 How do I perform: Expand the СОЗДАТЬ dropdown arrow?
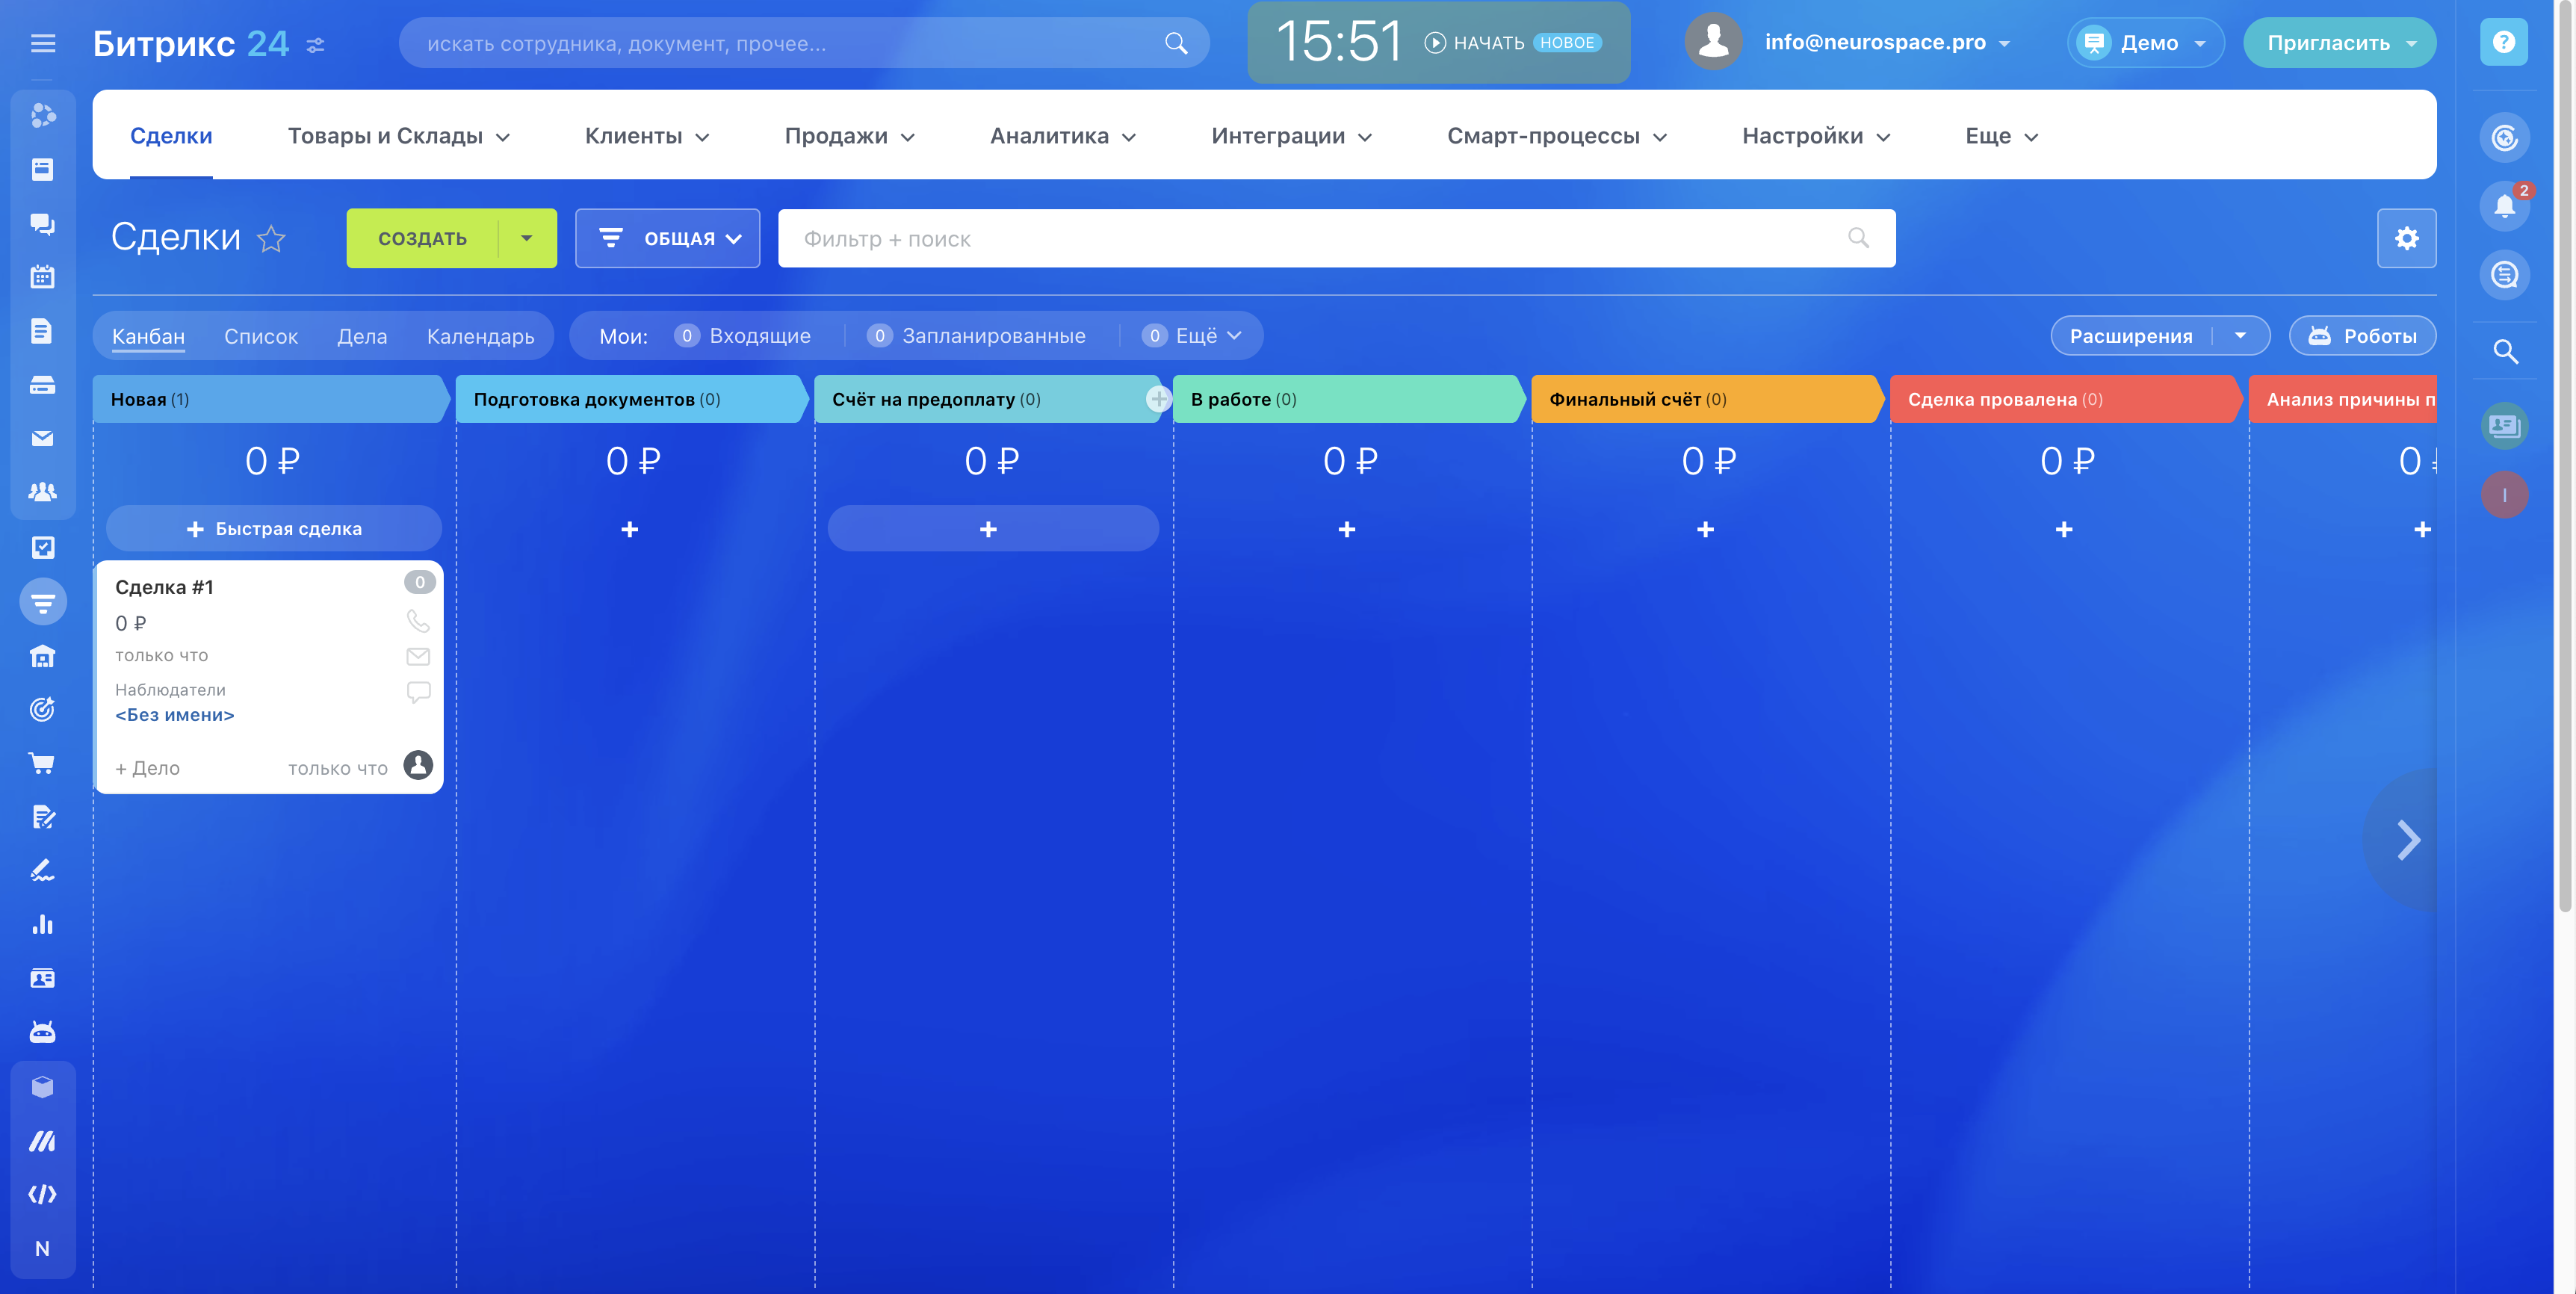(x=527, y=238)
